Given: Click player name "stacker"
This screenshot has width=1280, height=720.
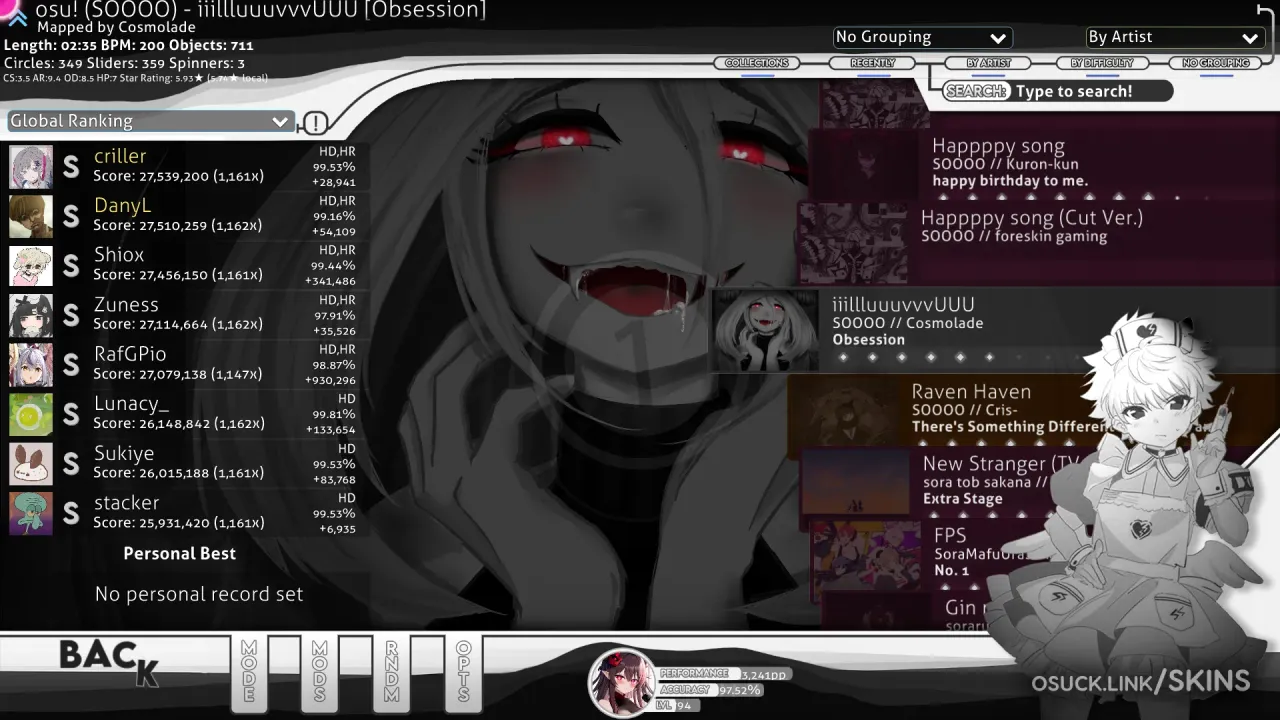Looking at the screenshot, I should pyautogui.click(x=127, y=503).
